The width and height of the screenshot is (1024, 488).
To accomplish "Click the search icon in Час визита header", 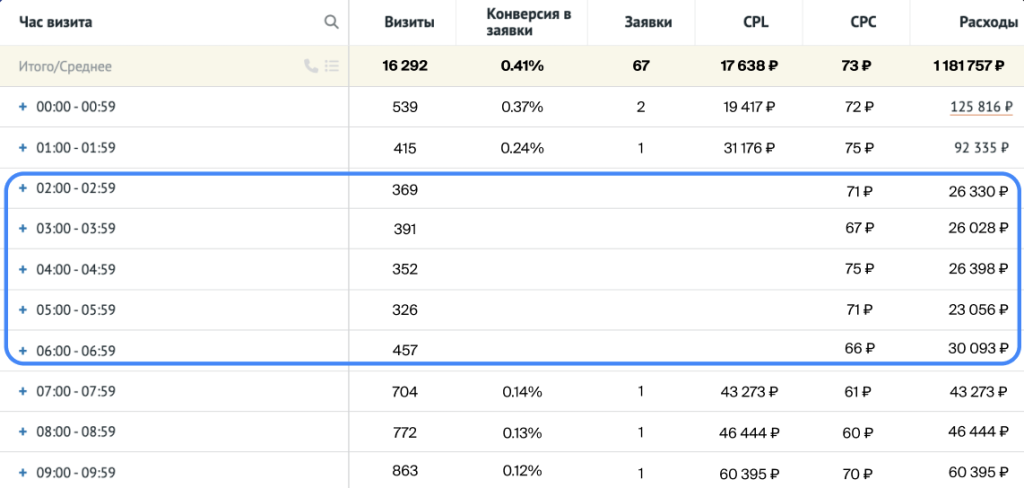I will coord(331,22).
